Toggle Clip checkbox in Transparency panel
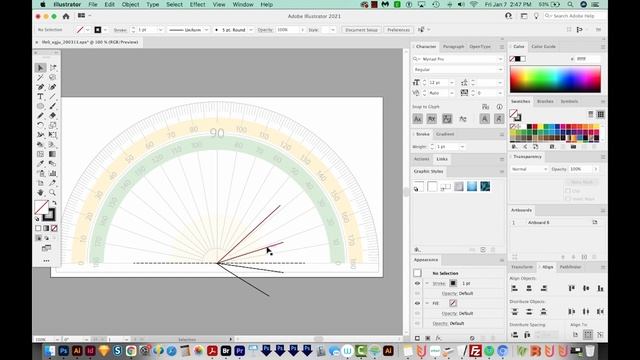640x360 pixels. pyautogui.click(x=568, y=191)
